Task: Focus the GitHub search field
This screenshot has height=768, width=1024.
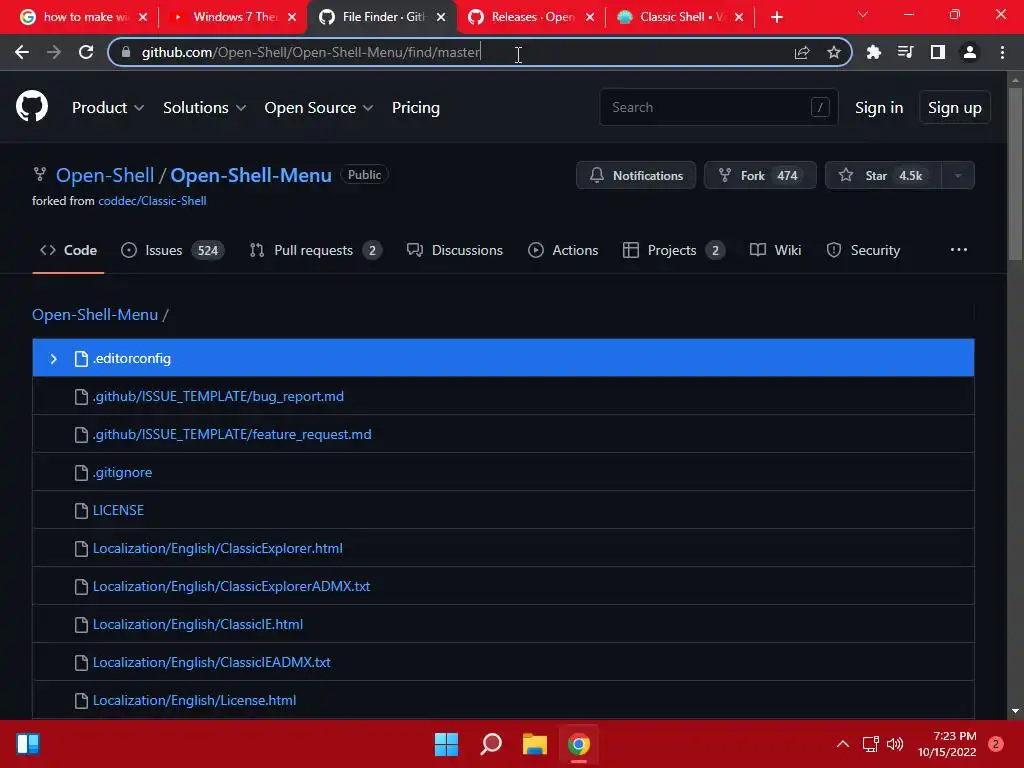Action: (x=718, y=107)
